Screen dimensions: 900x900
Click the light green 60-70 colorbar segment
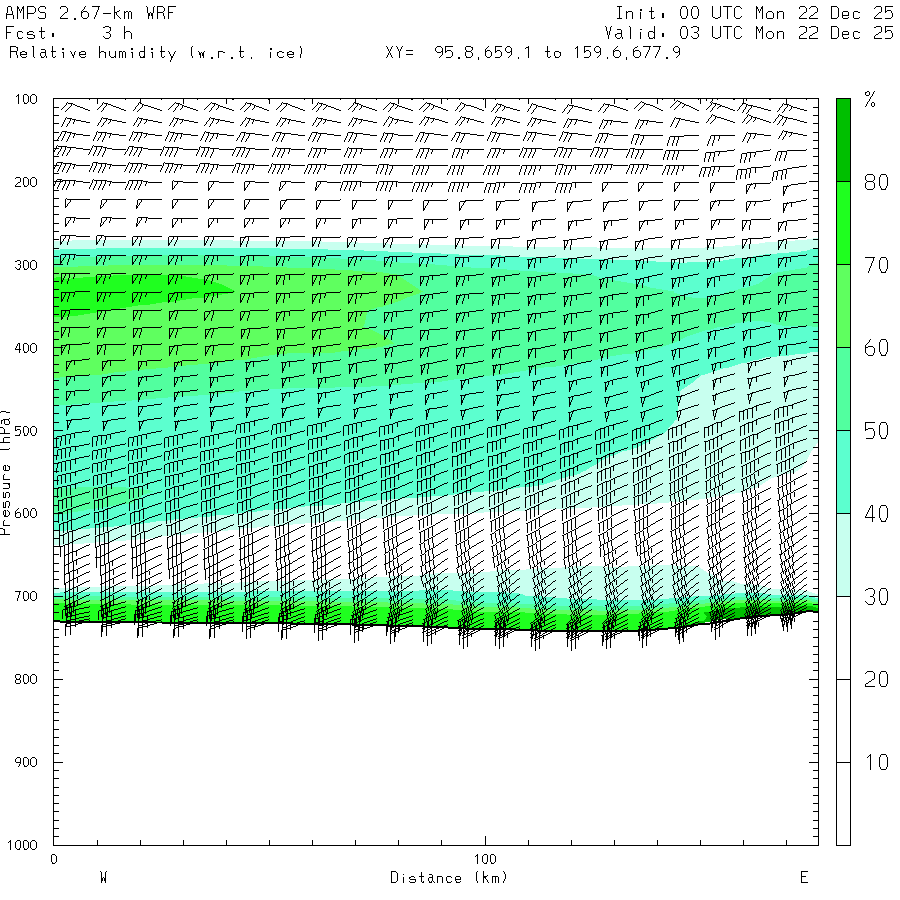(843, 306)
